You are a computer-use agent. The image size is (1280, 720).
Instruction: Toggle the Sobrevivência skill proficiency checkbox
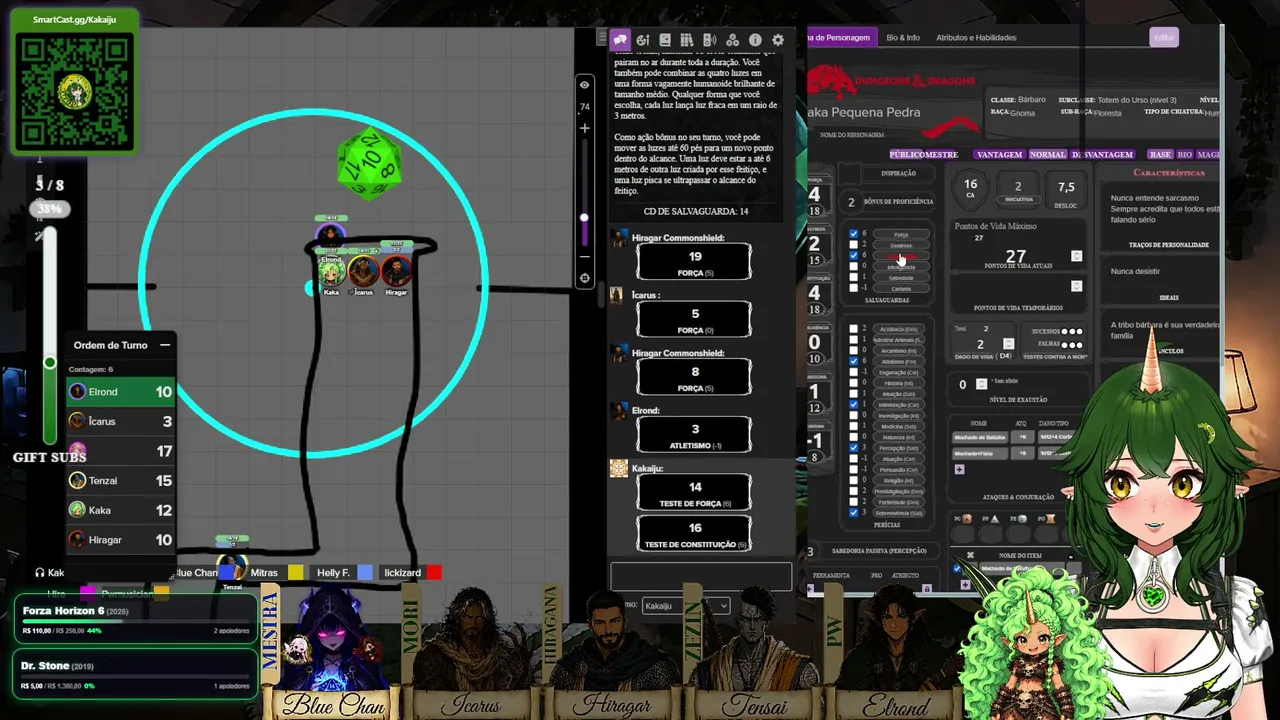(853, 513)
